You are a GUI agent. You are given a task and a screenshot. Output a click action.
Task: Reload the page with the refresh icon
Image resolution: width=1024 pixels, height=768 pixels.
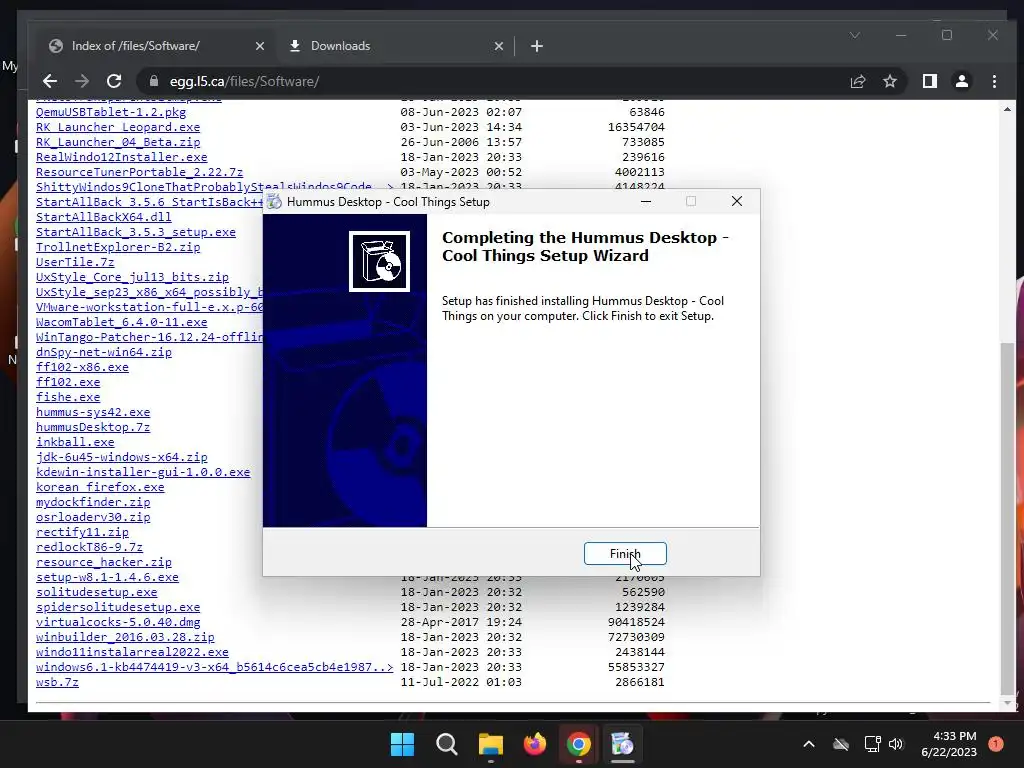coord(114,81)
